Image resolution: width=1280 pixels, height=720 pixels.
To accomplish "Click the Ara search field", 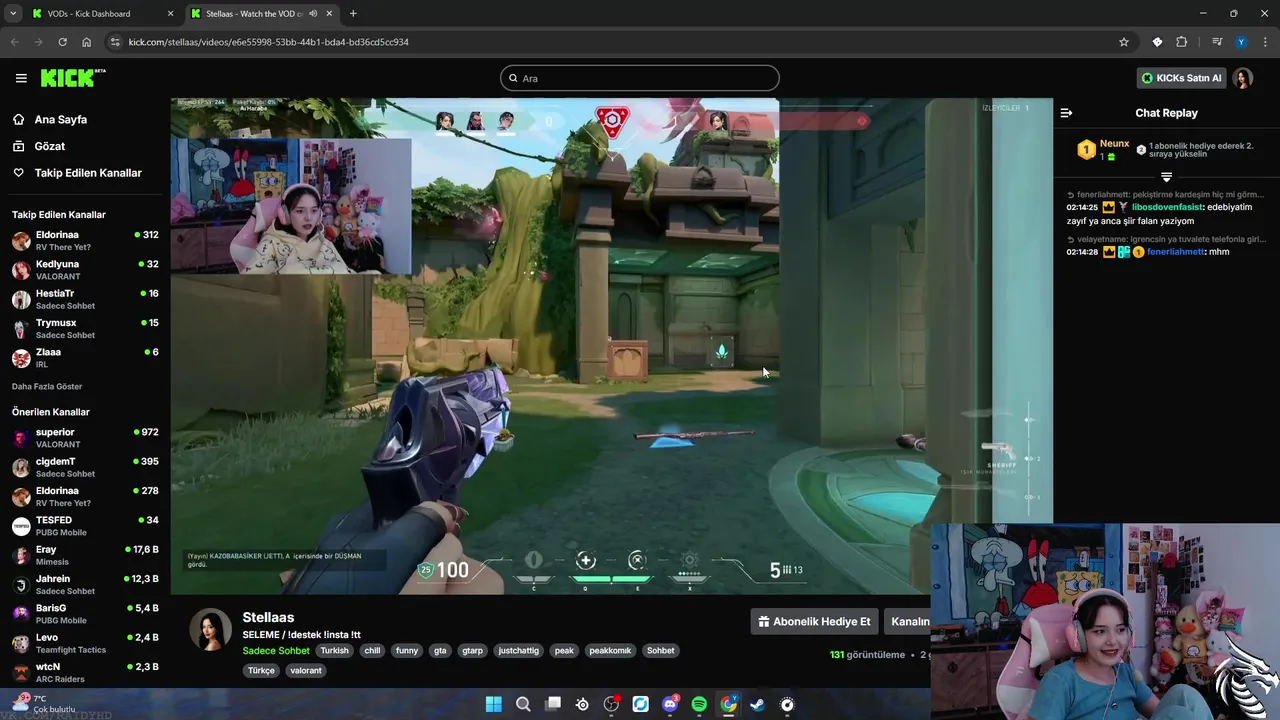I will [640, 78].
